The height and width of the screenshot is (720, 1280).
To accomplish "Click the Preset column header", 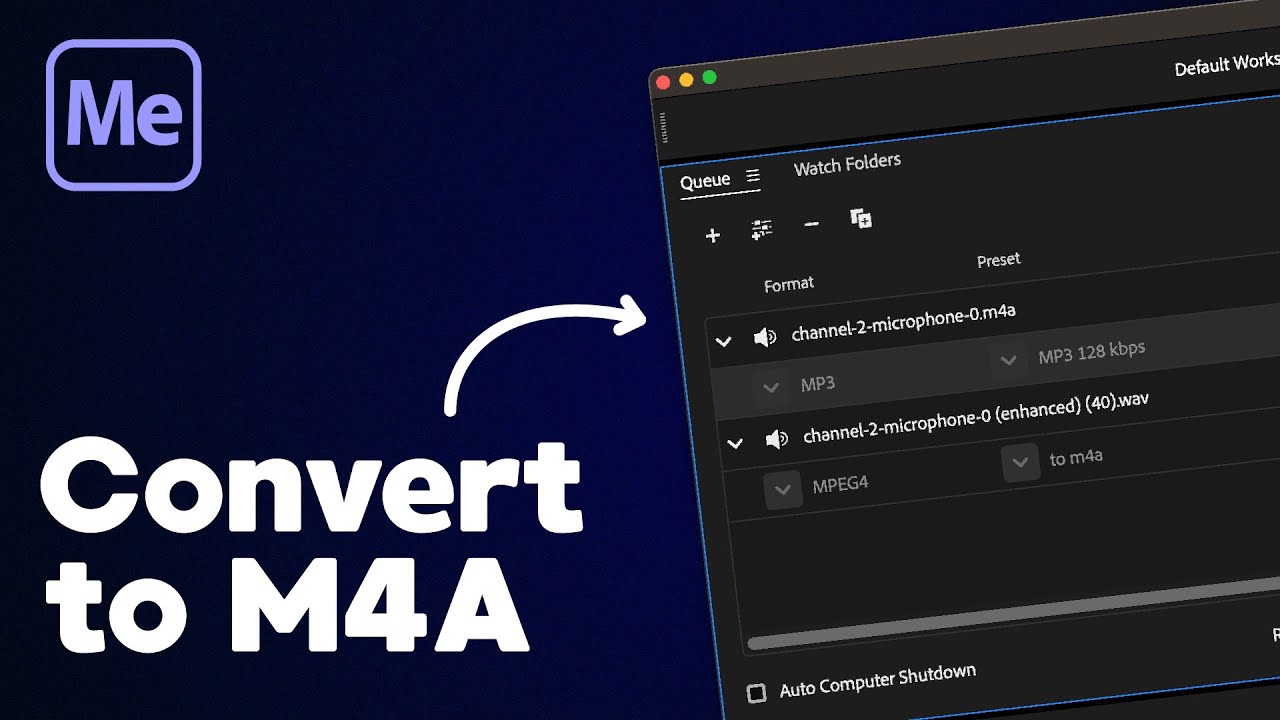I will [x=998, y=260].
